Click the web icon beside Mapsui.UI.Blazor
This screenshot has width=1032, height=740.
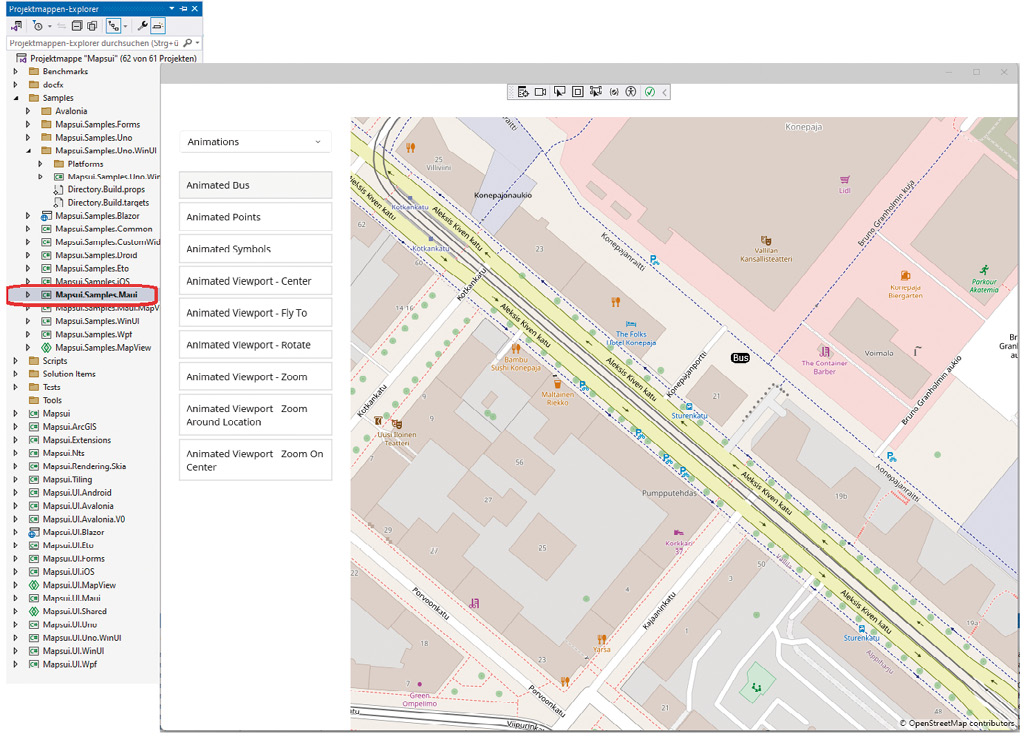(x=34, y=532)
